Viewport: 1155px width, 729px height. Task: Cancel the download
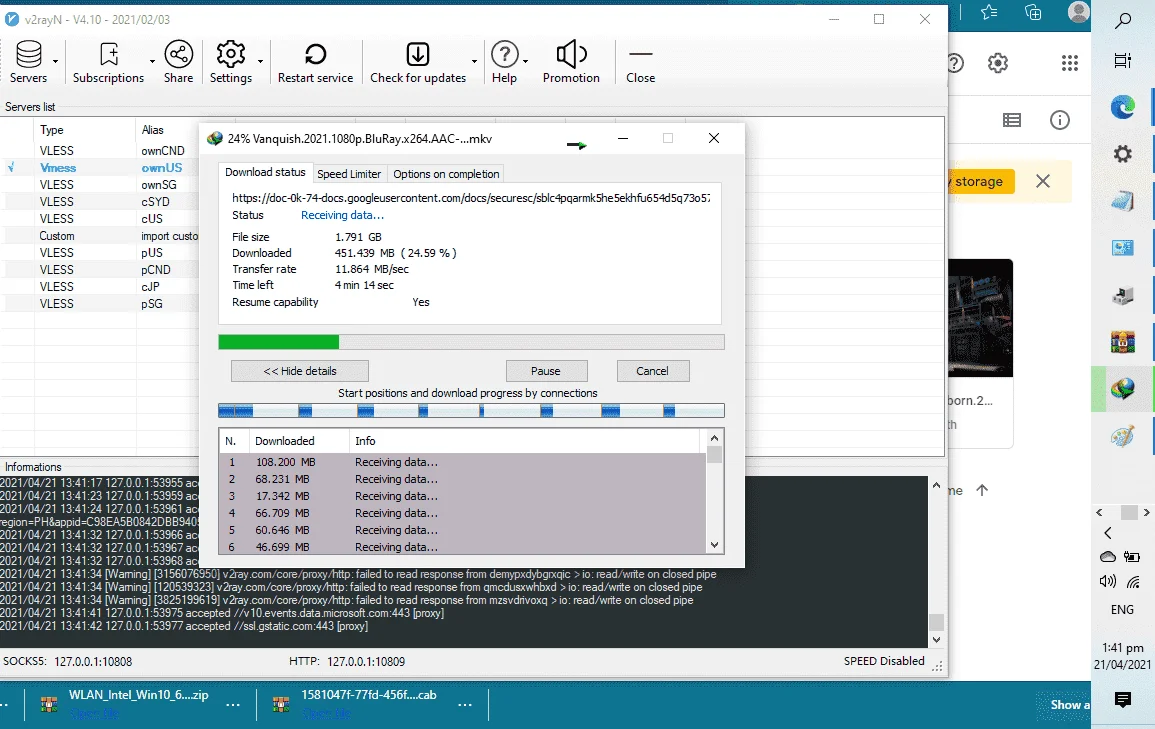click(653, 371)
